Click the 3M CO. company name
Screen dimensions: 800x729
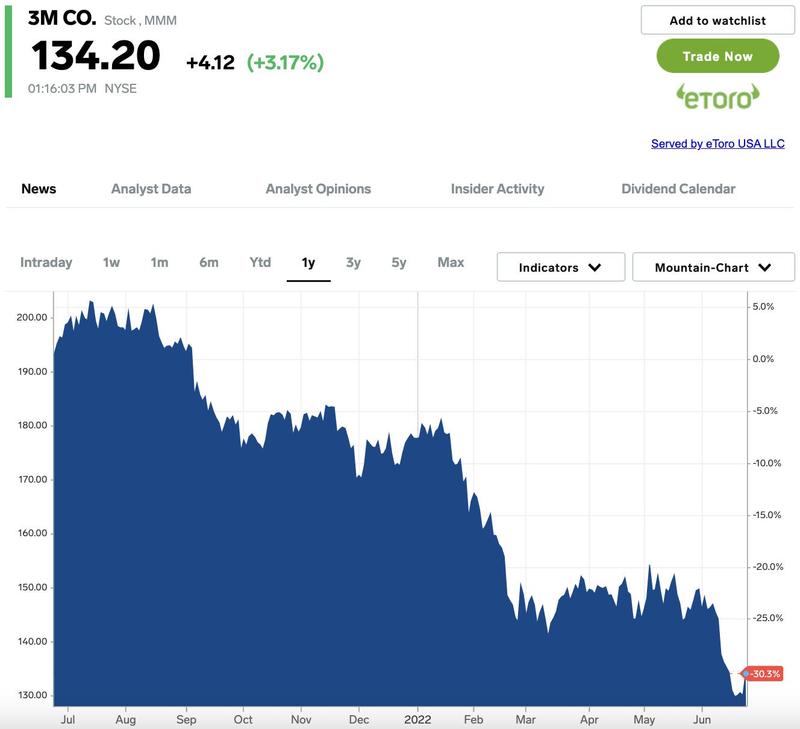[62, 18]
